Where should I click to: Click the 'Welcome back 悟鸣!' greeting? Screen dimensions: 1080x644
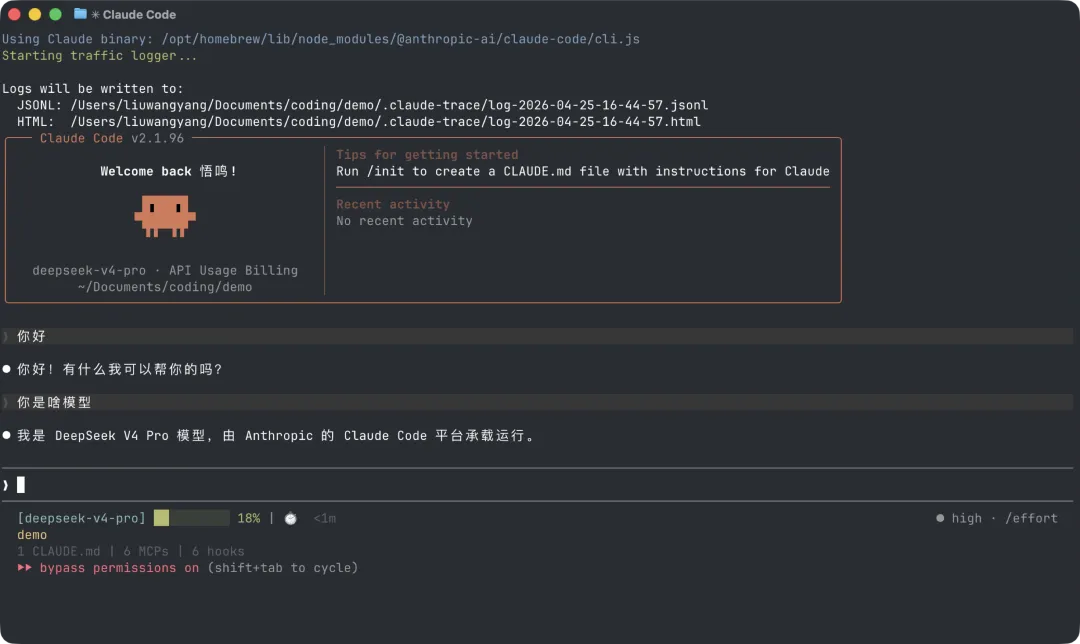[169, 172]
